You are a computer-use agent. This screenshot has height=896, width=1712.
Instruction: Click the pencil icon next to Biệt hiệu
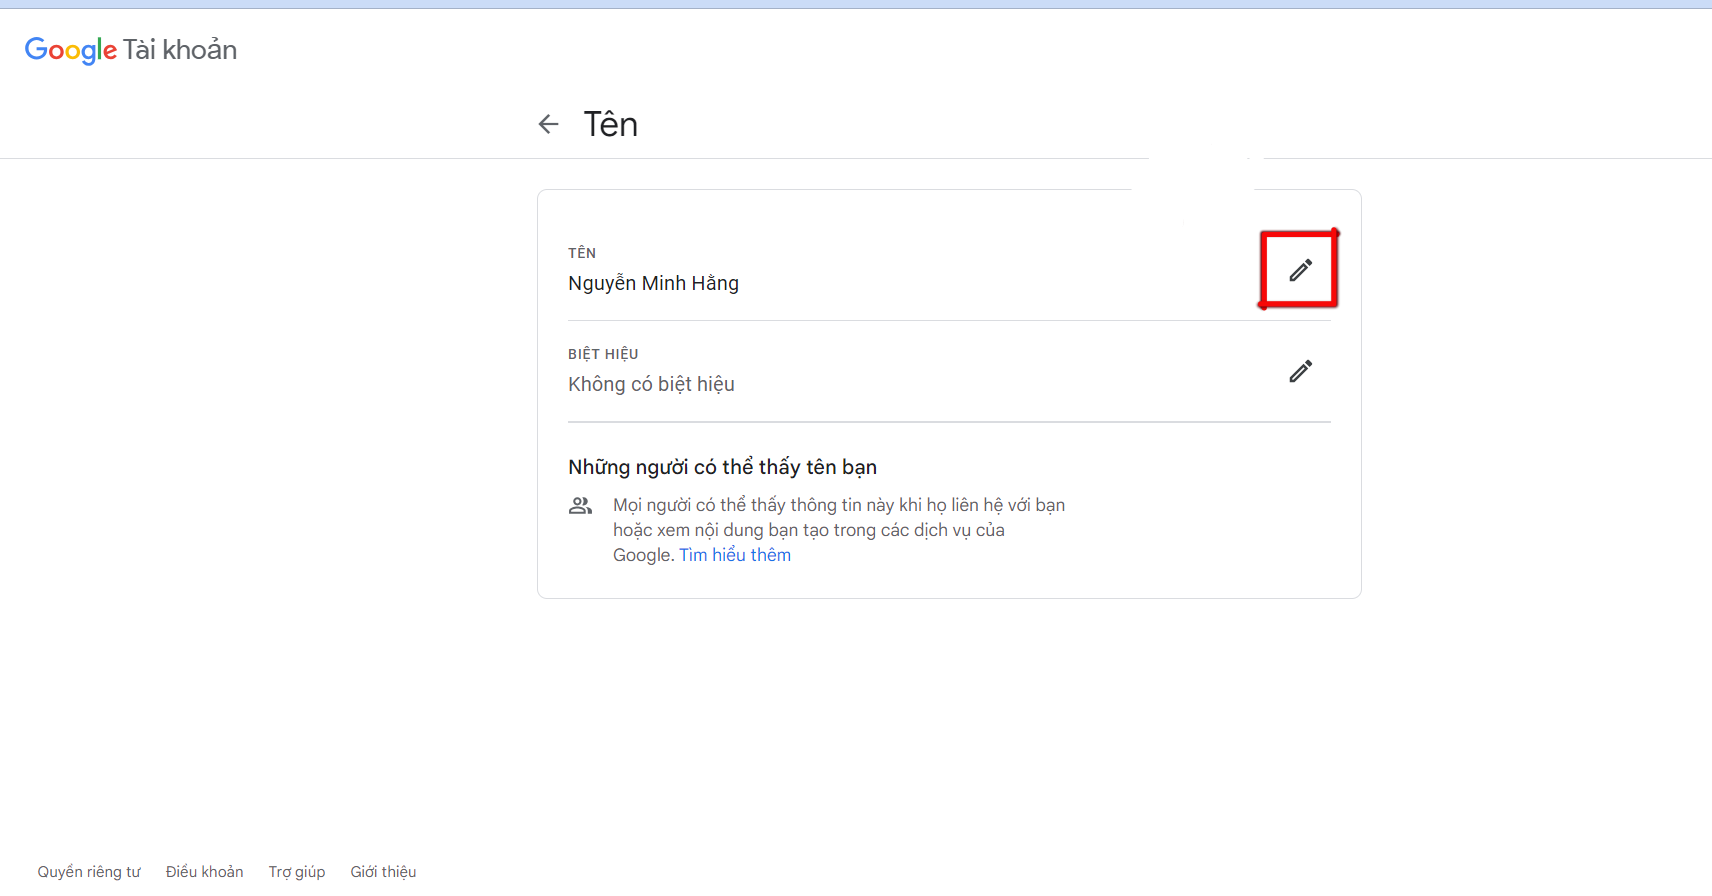1300,371
